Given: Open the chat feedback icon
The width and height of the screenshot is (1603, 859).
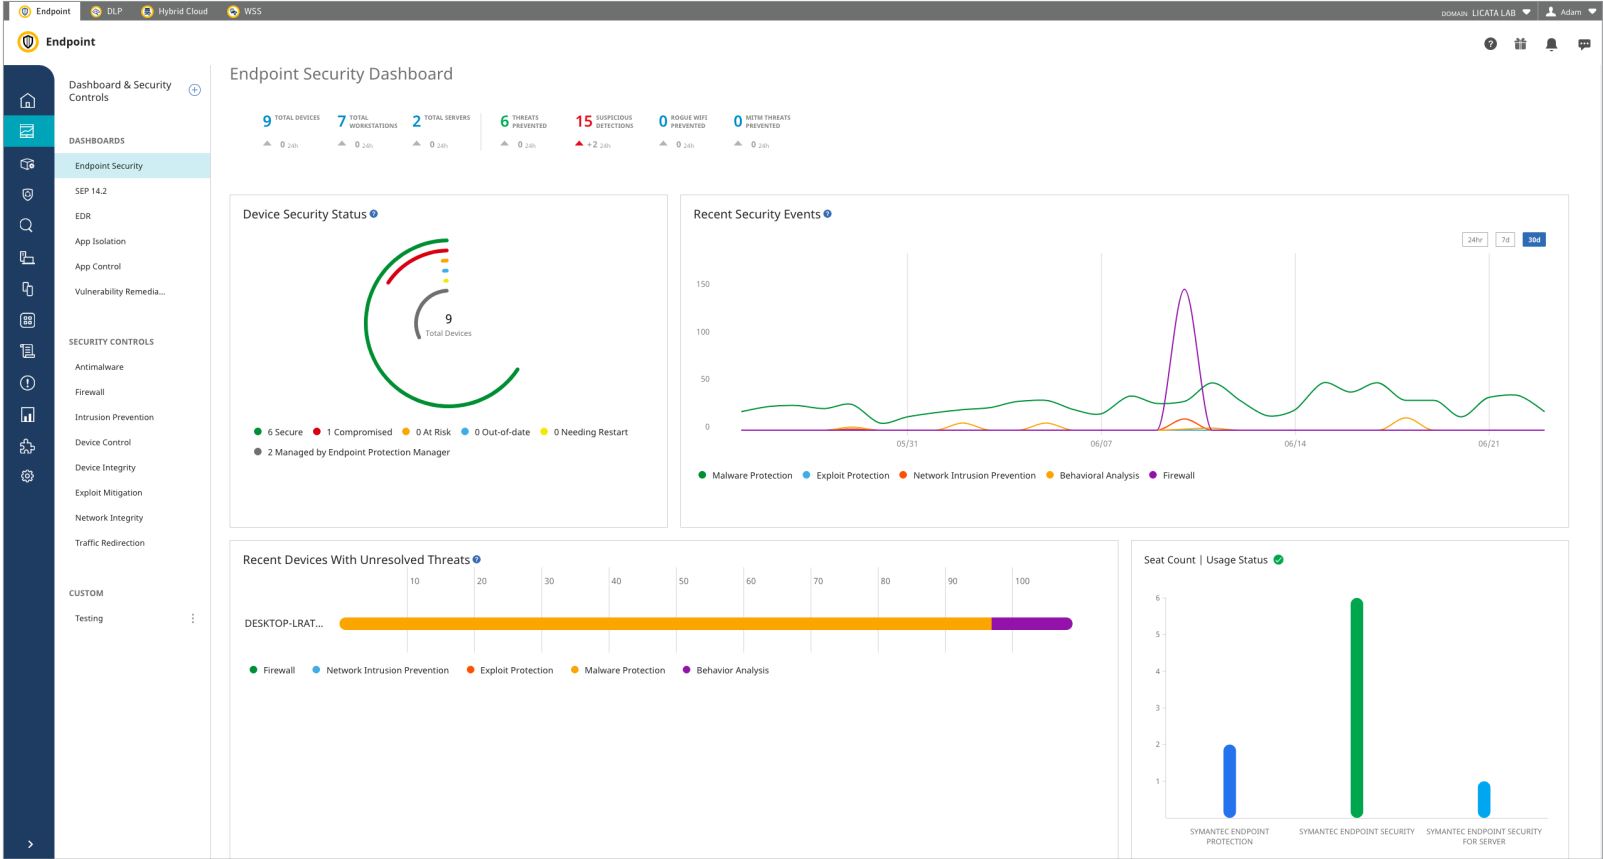Looking at the screenshot, I should tap(1584, 44).
